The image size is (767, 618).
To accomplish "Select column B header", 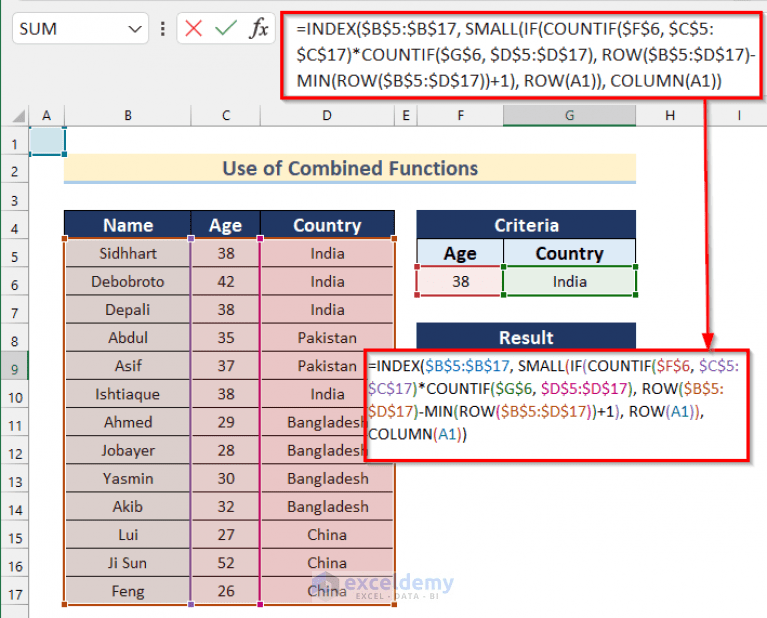I will point(128,115).
